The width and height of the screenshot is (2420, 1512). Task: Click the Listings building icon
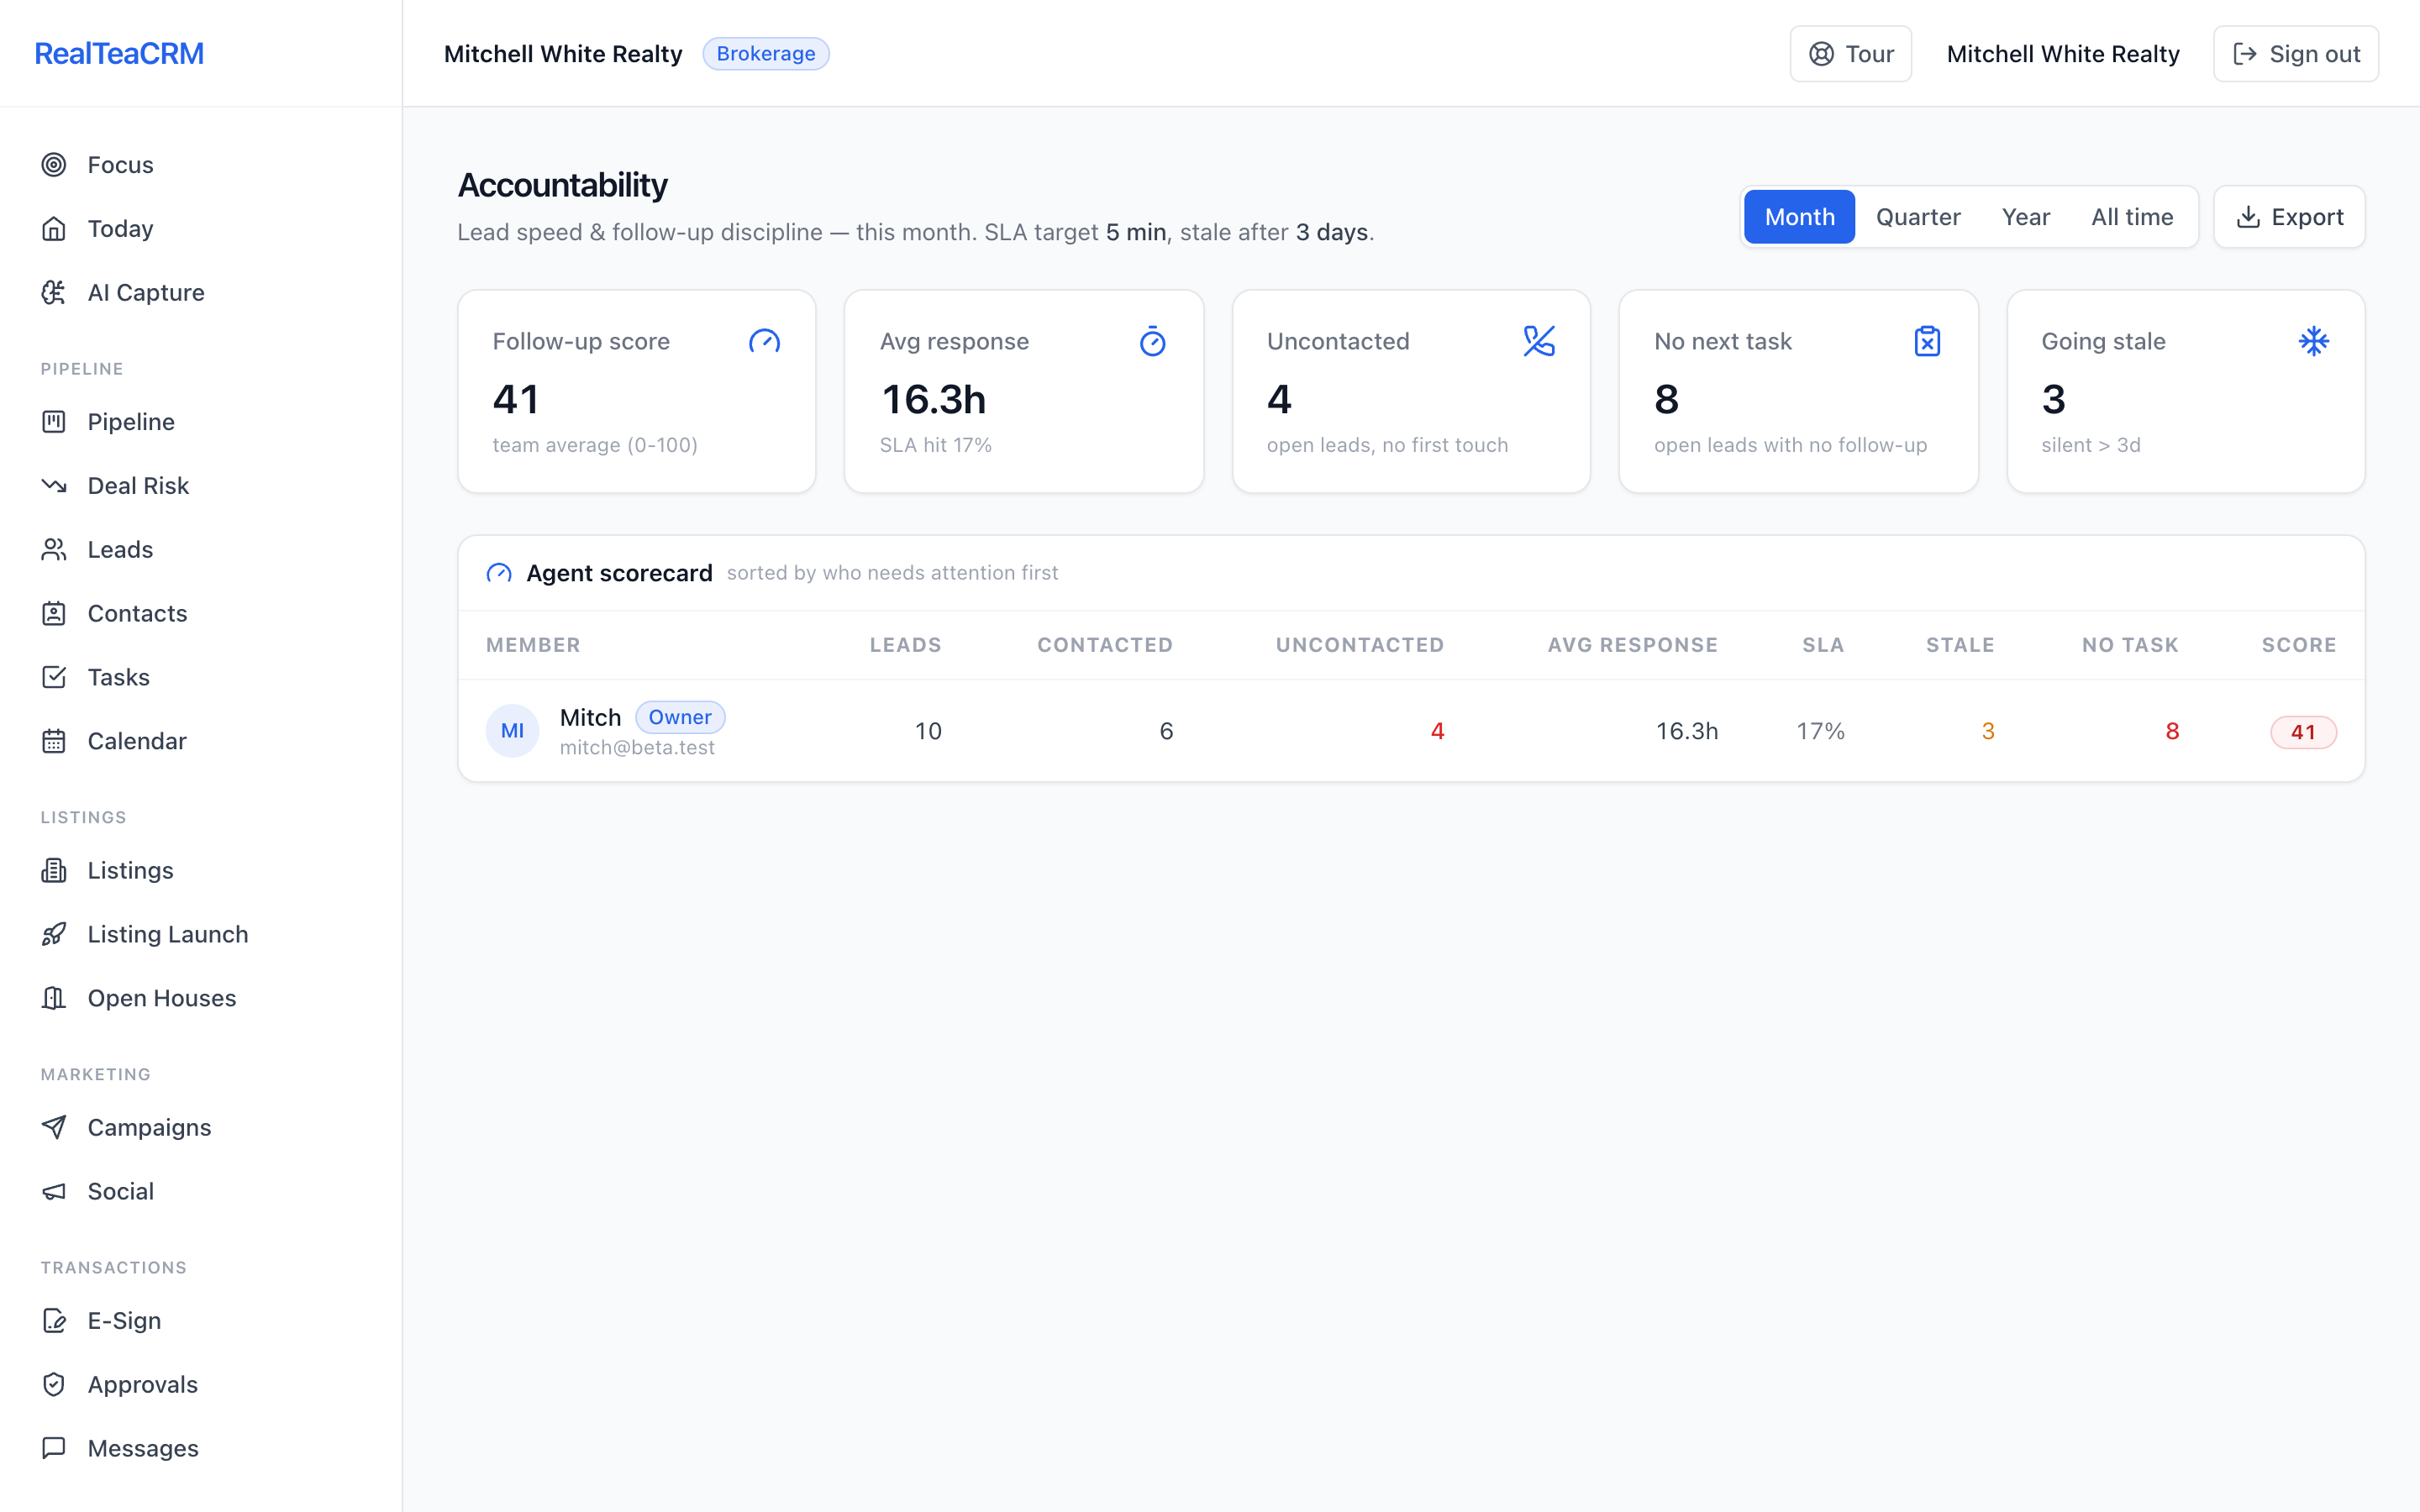click(54, 871)
